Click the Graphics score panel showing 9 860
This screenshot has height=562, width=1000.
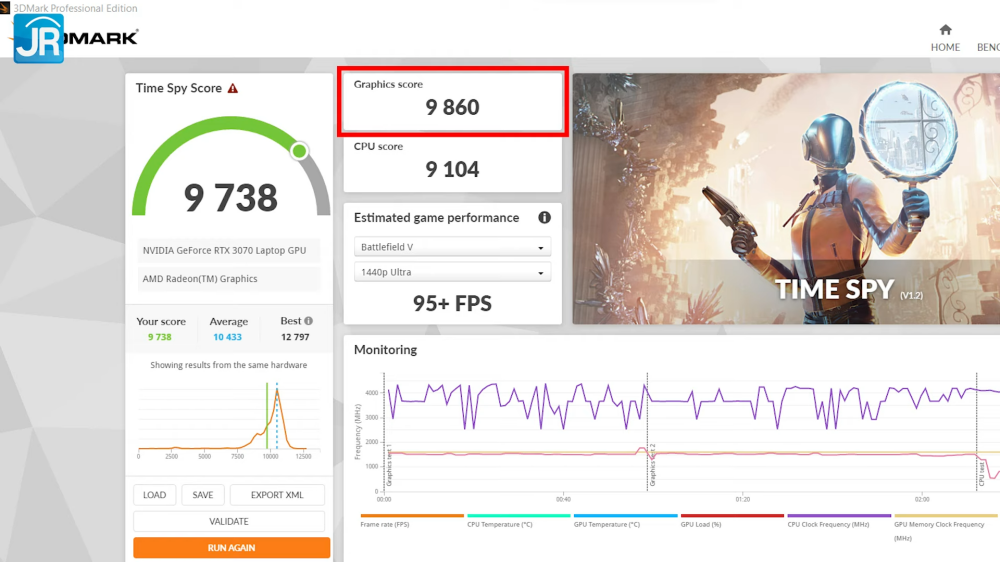453,101
